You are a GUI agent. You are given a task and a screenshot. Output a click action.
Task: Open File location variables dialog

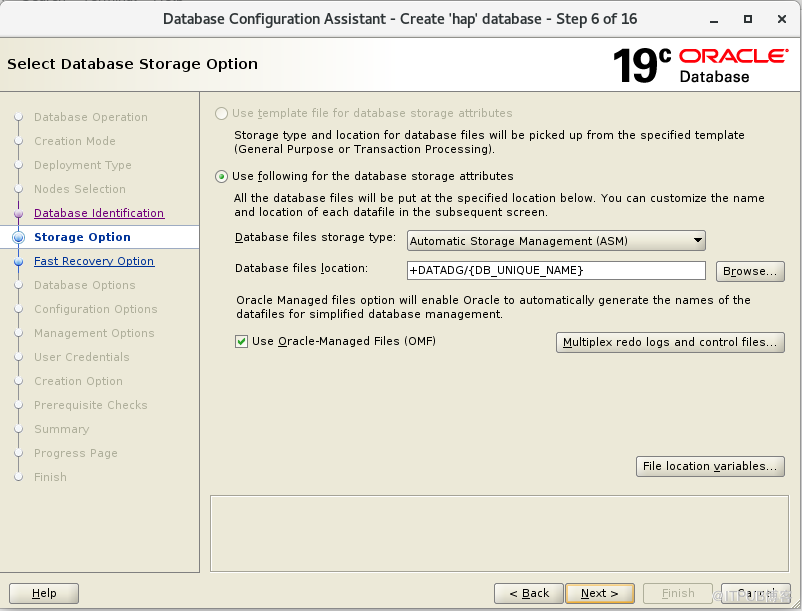coord(710,466)
